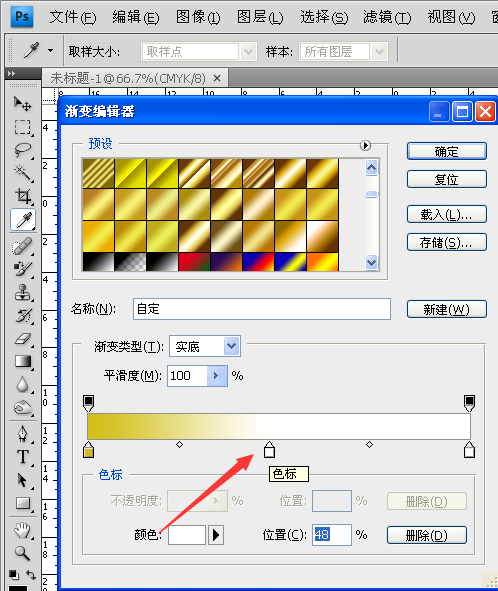This screenshot has width=498, height=591.
Task: Select the left opacity stop above gradient
Action: coord(88,403)
